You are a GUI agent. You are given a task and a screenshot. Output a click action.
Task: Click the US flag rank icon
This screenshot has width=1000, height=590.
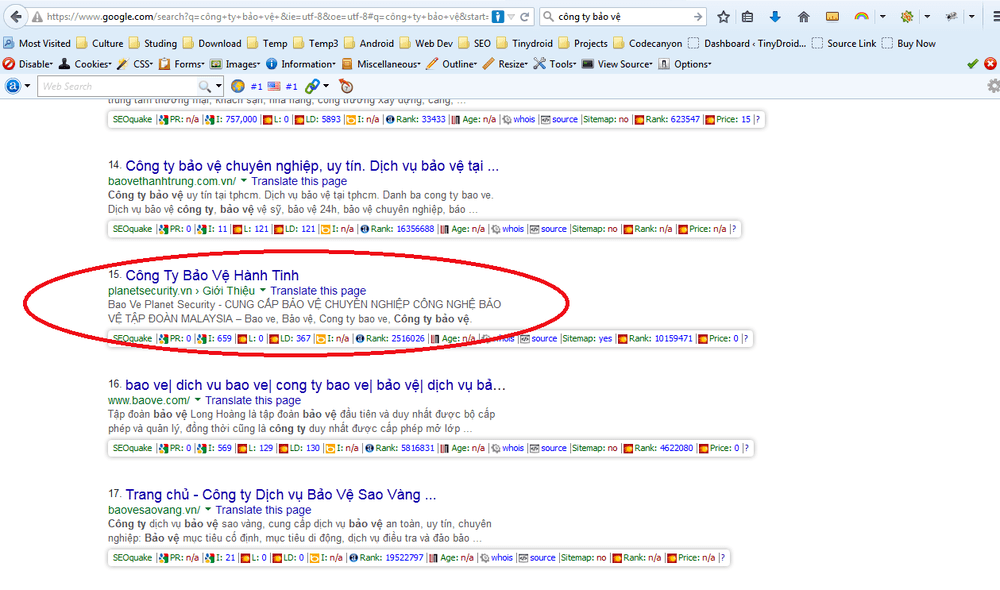[274, 86]
